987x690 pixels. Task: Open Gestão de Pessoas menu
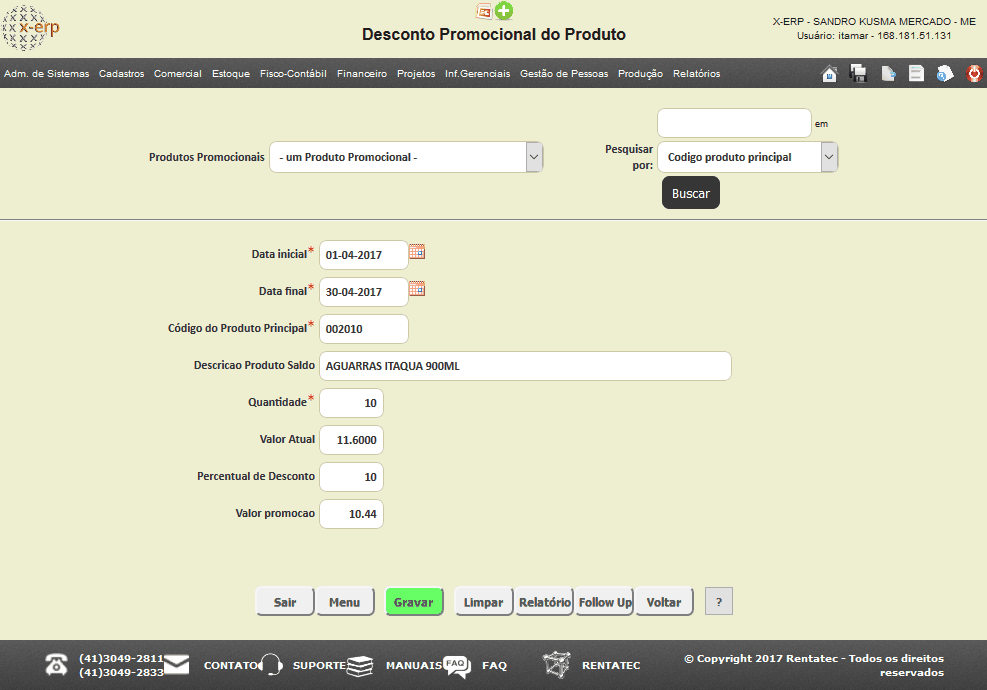click(564, 74)
